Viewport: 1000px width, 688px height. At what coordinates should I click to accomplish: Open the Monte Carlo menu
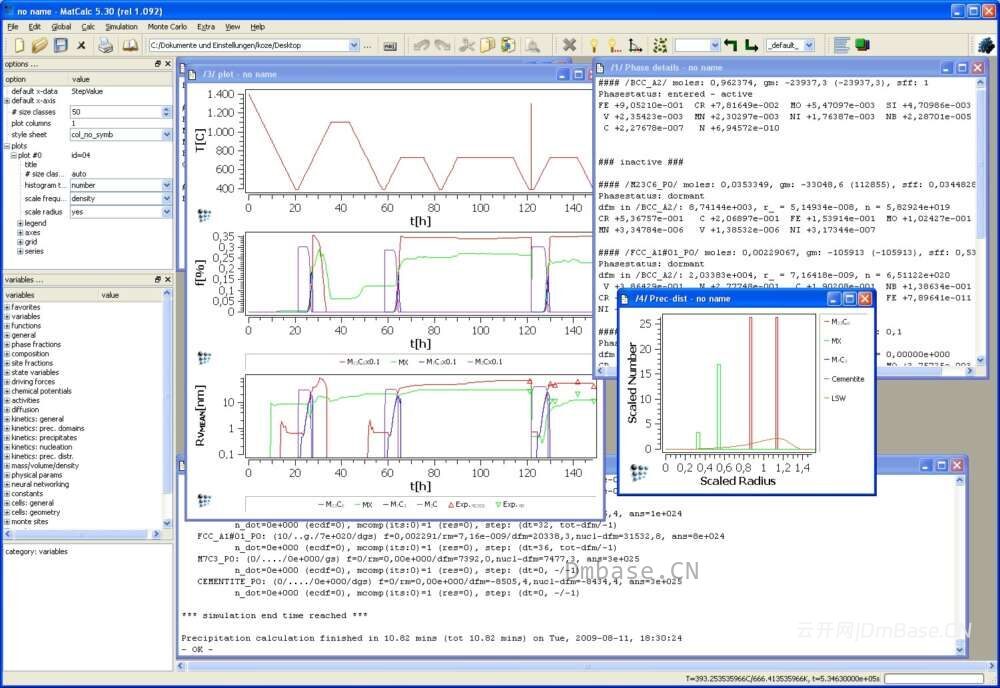click(x=167, y=27)
